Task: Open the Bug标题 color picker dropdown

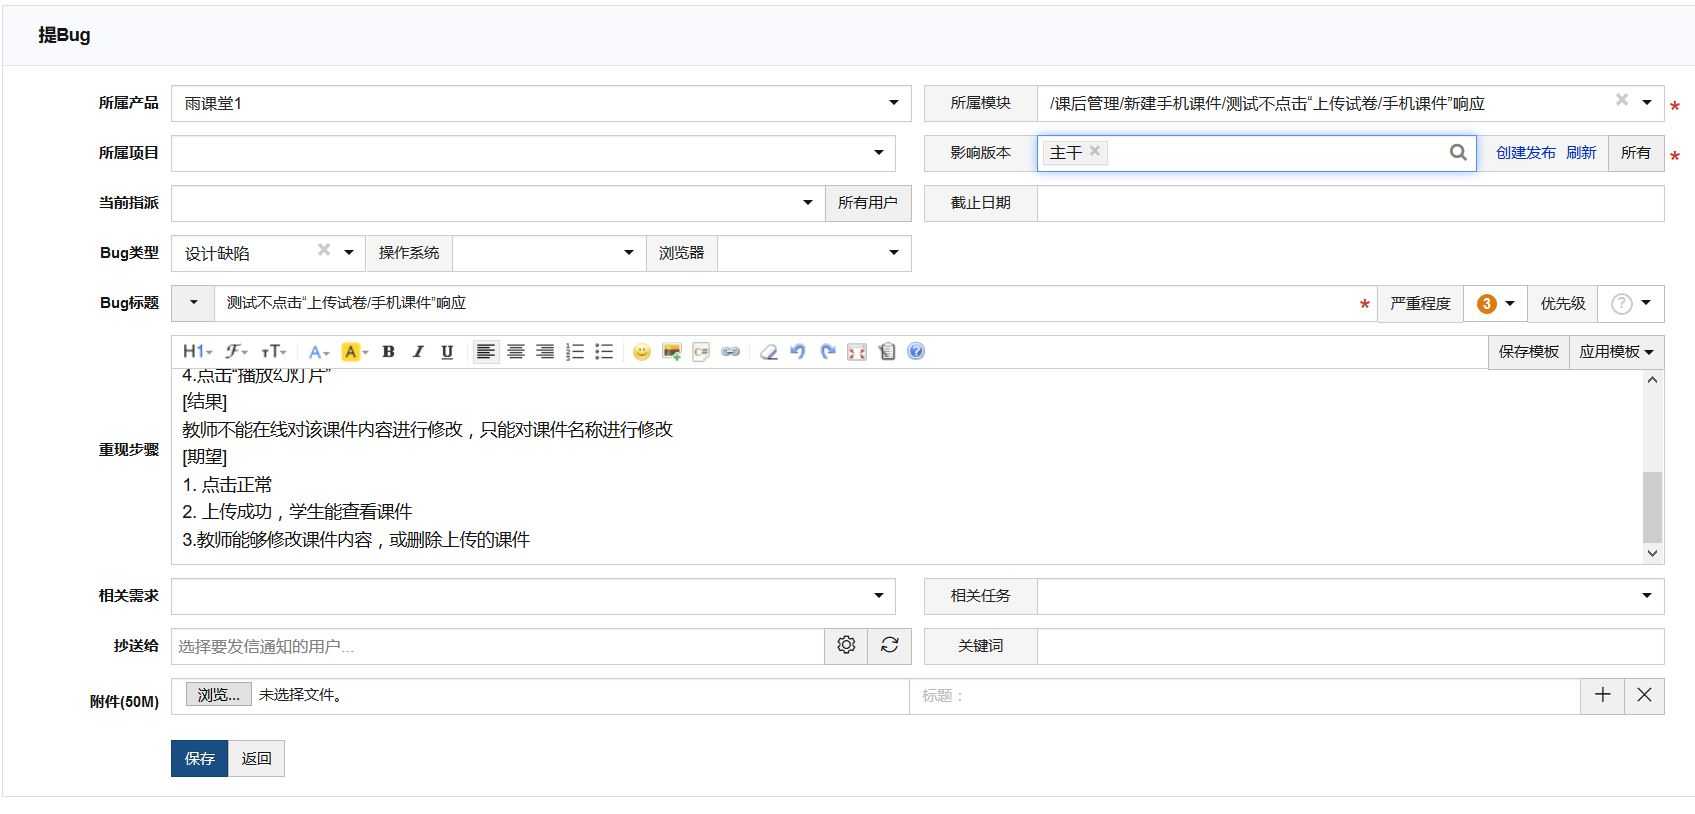Action: click(x=193, y=302)
